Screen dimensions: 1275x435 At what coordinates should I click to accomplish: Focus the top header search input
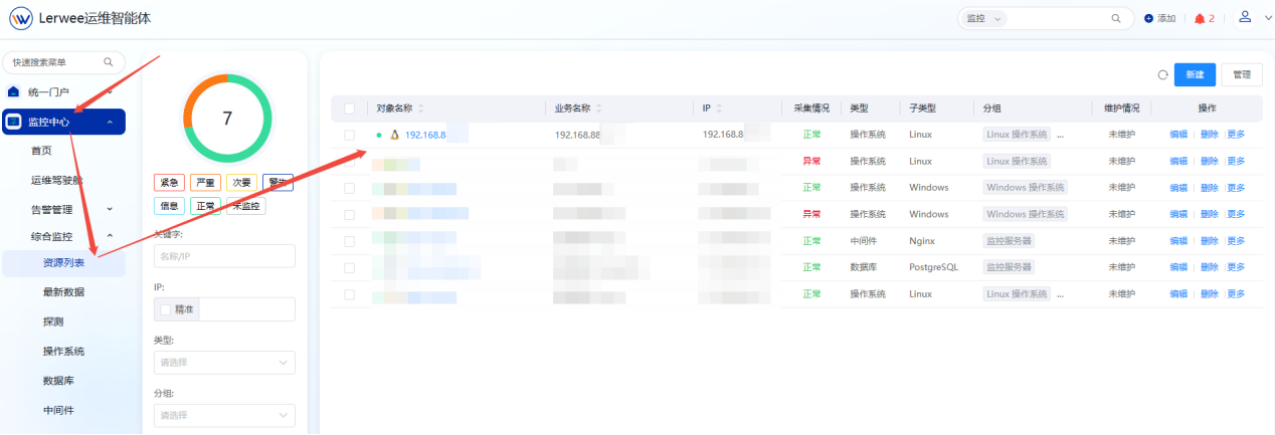[1058, 19]
